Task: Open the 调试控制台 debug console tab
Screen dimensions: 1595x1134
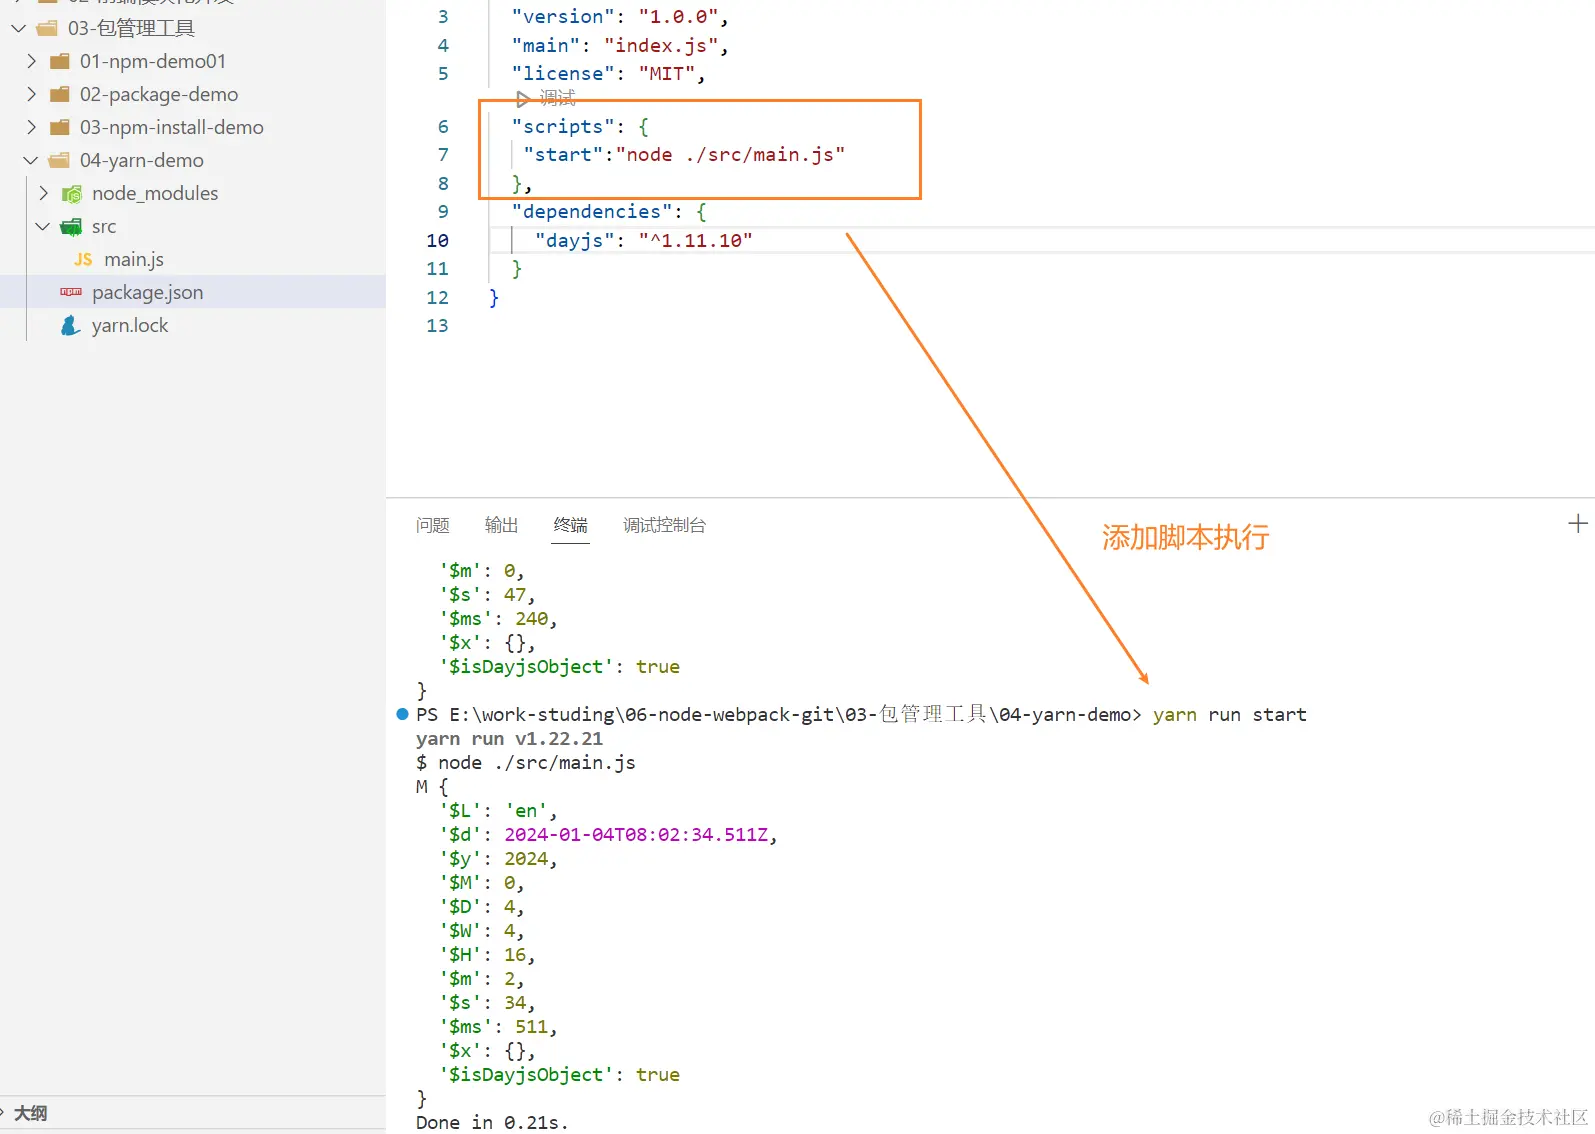Action: pyautogui.click(x=664, y=525)
